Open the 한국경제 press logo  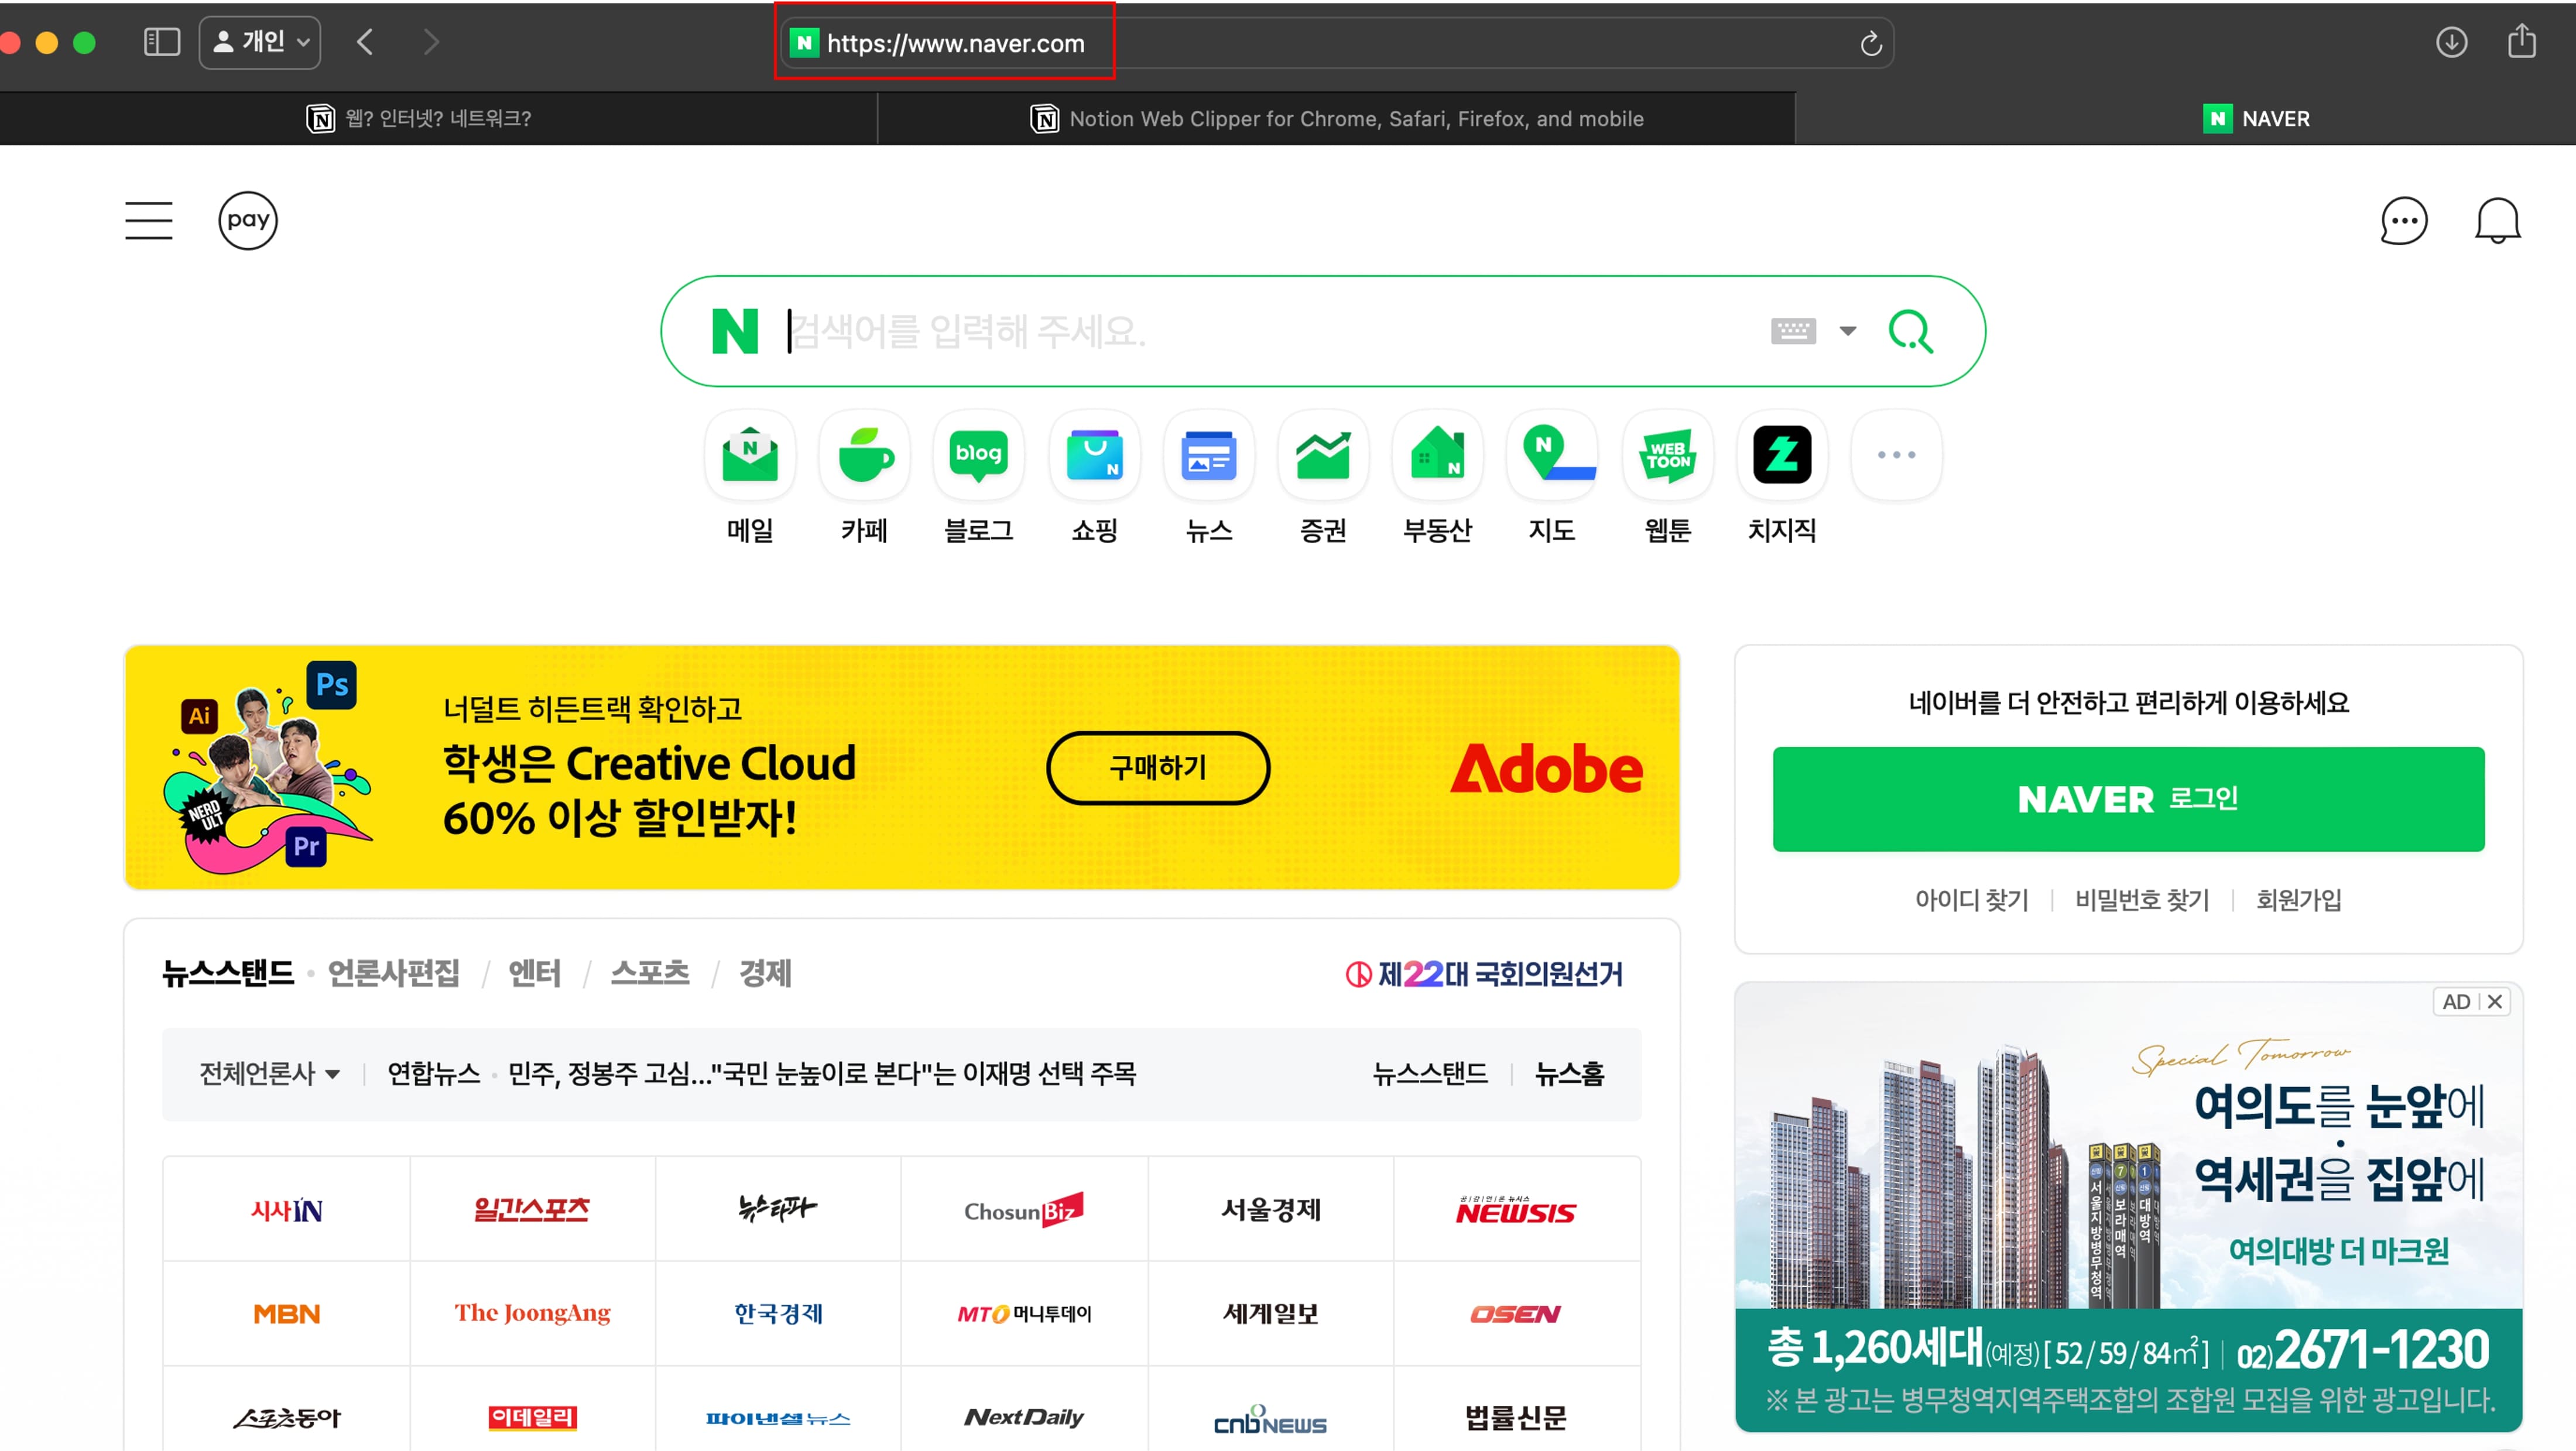(778, 1314)
